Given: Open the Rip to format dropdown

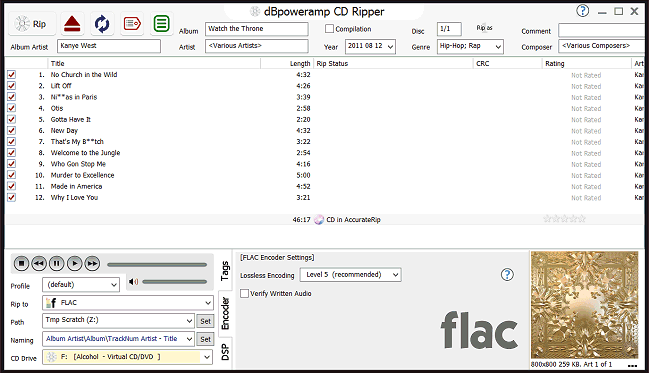Looking at the screenshot, I should tap(208, 303).
